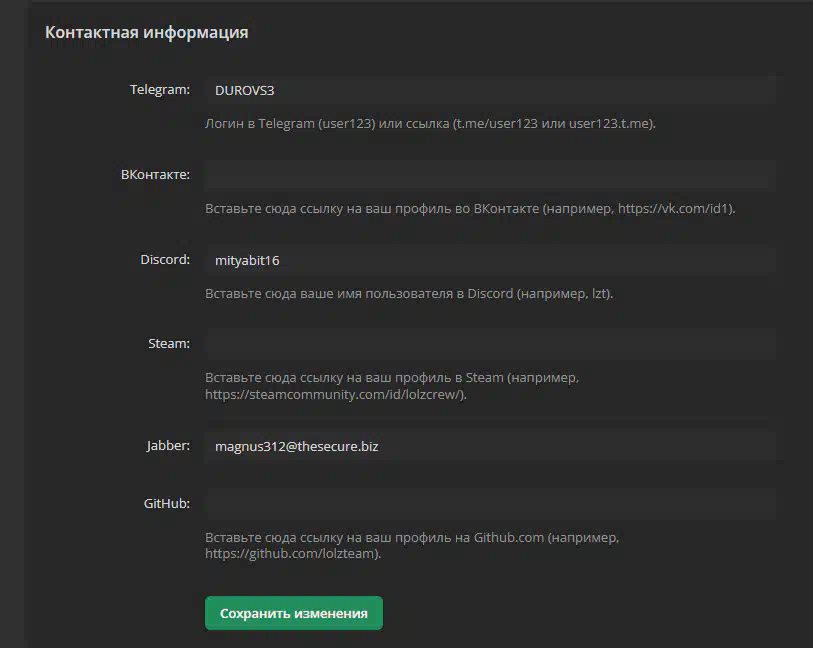The height and width of the screenshot is (648, 813).
Task: Click the Telegram field containing DUROVS3
Action: coord(490,90)
